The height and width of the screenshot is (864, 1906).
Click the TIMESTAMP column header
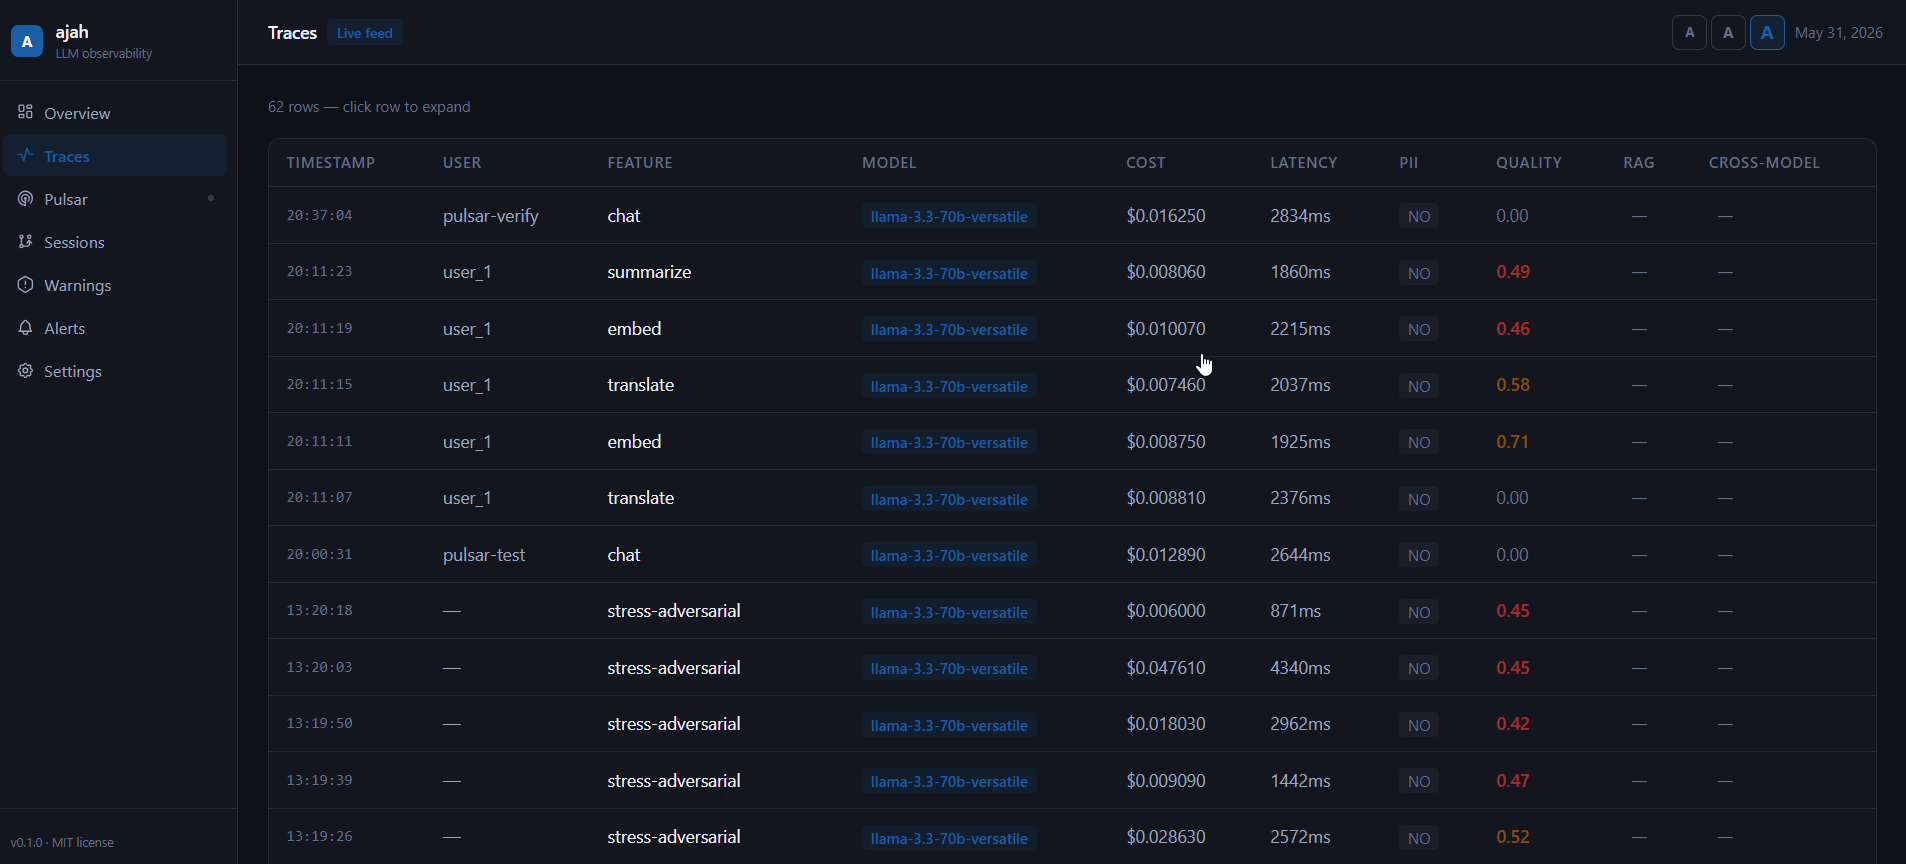[x=331, y=163]
